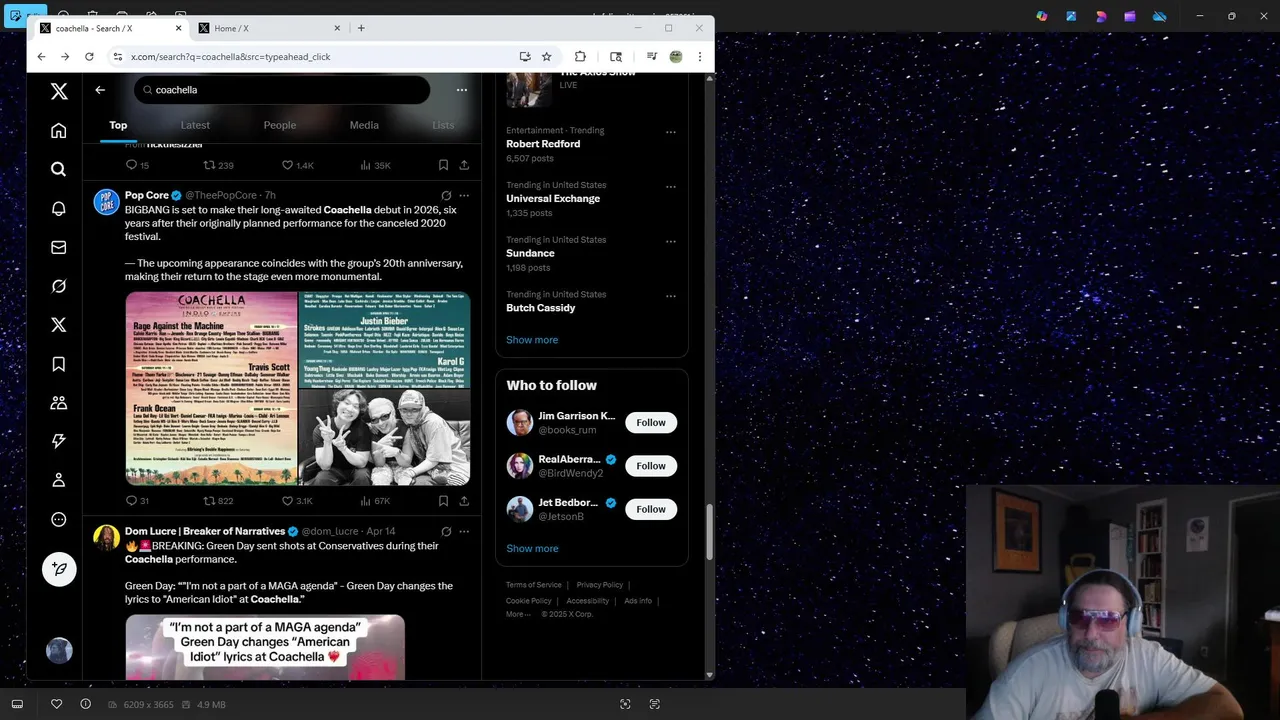1280x720 pixels.
Task: Switch to the Lists search tab
Action: [x=443, y=125]
